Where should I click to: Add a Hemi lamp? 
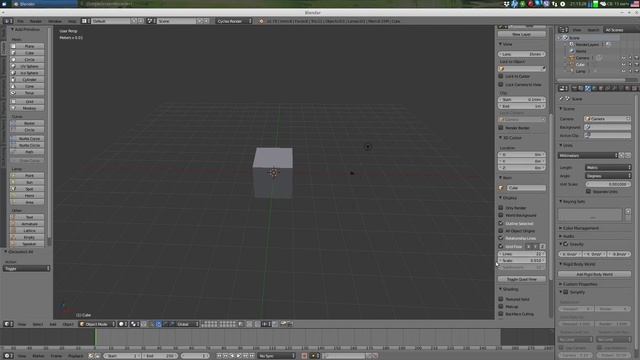[x=27, y=196]
